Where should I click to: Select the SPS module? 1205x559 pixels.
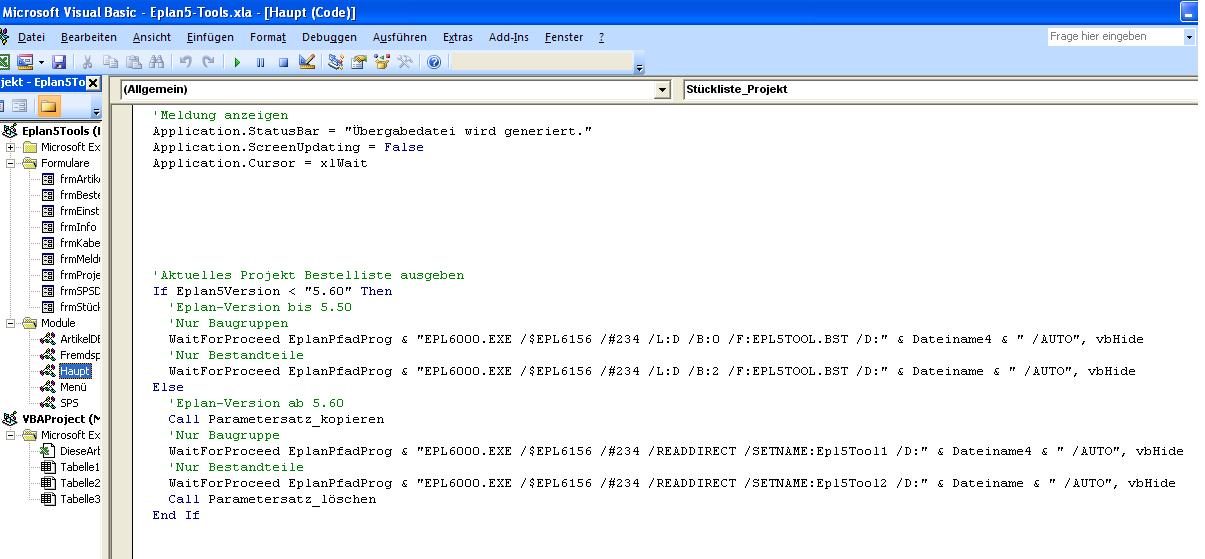tap(69, 403)
